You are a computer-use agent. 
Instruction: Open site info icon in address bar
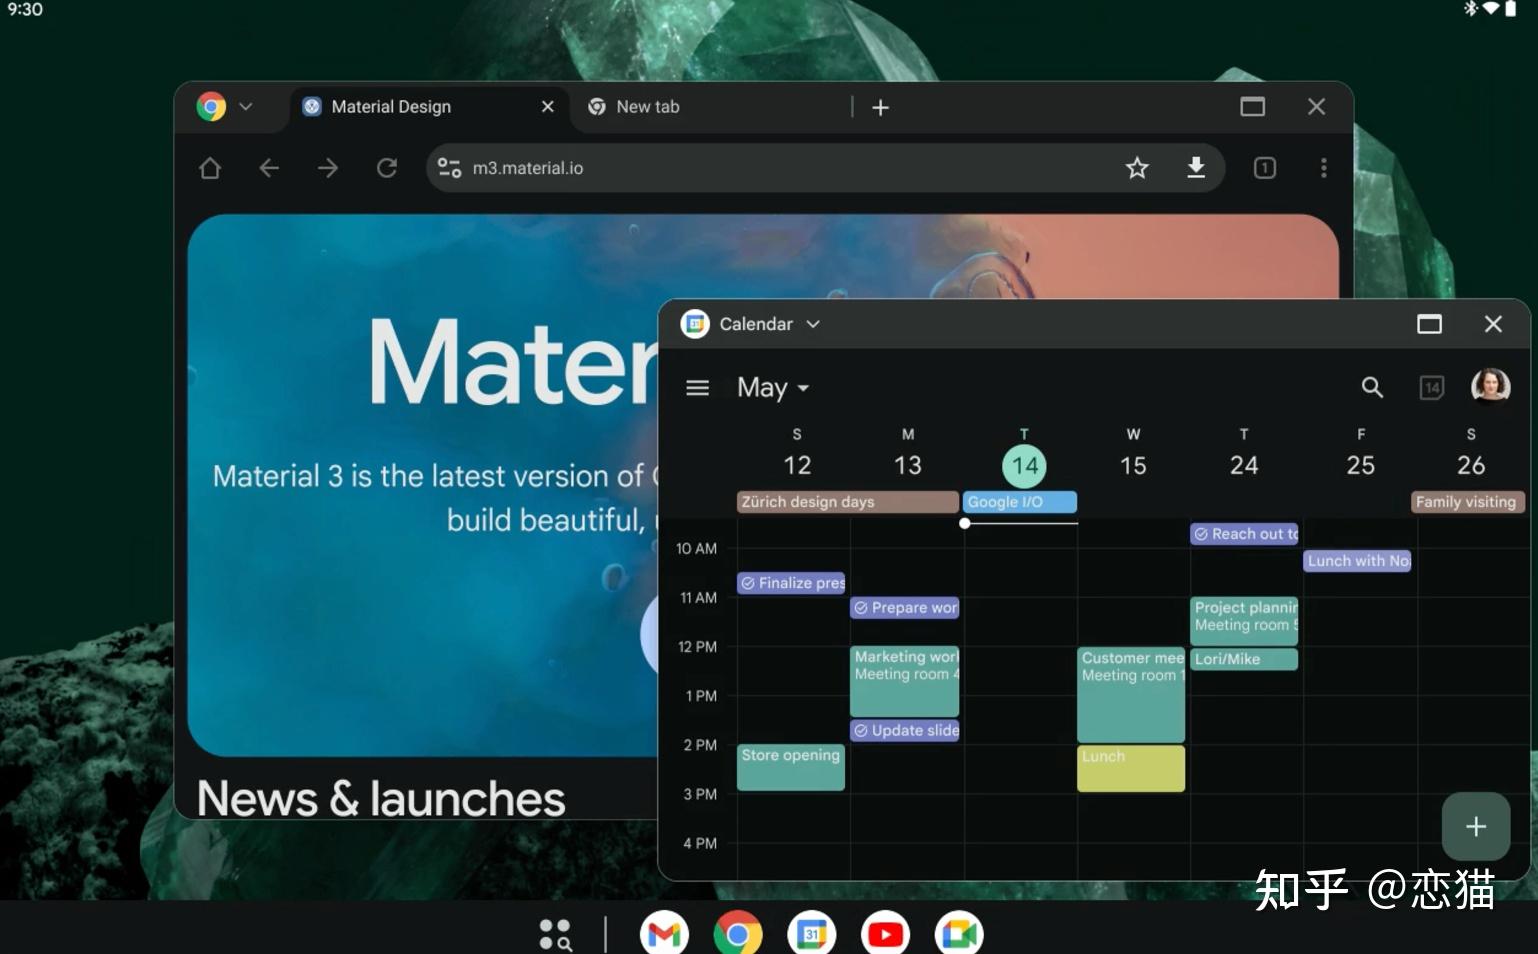[450, 168]
